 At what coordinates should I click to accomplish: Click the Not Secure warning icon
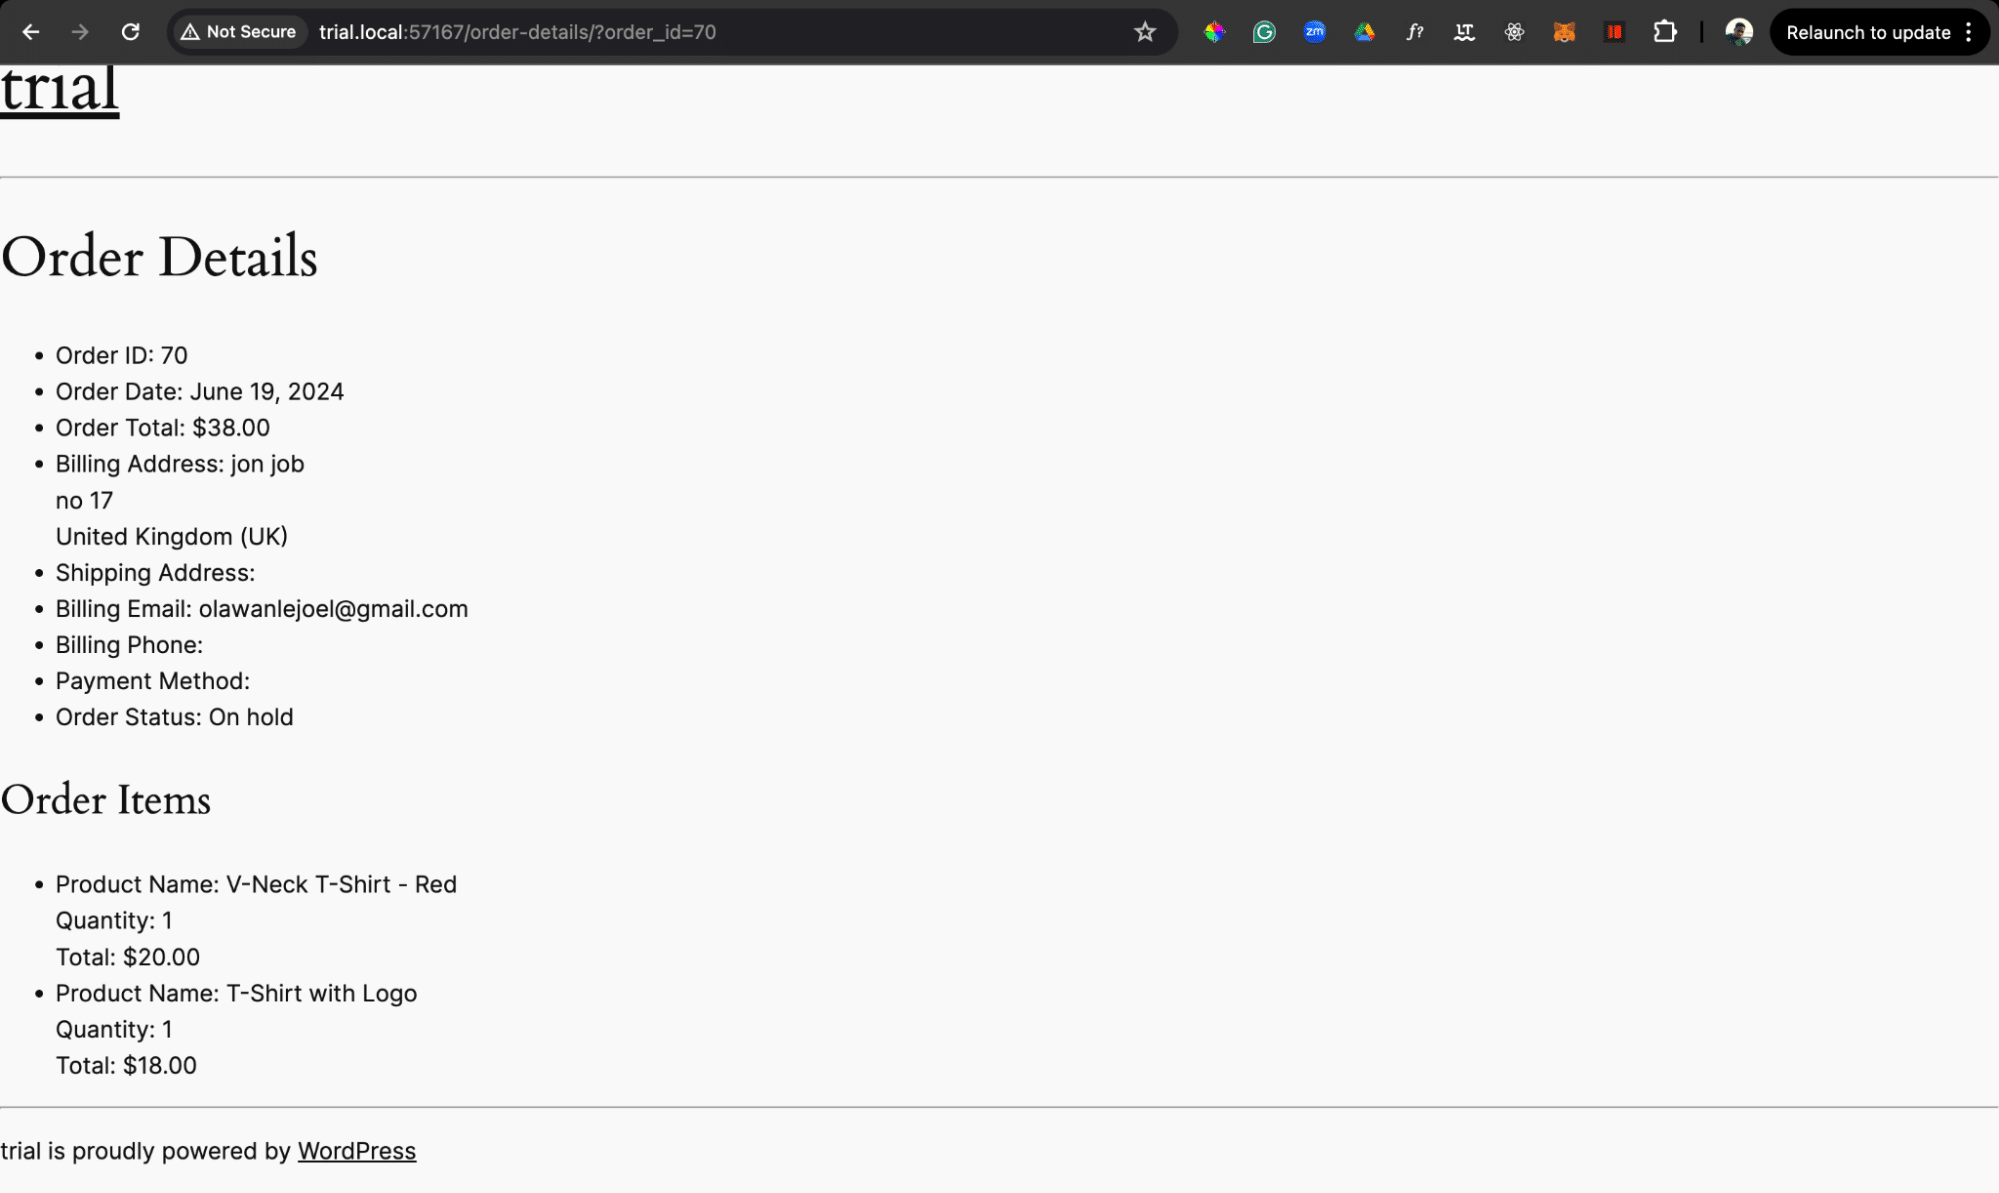pyautogui.click(x=190, y=31)
